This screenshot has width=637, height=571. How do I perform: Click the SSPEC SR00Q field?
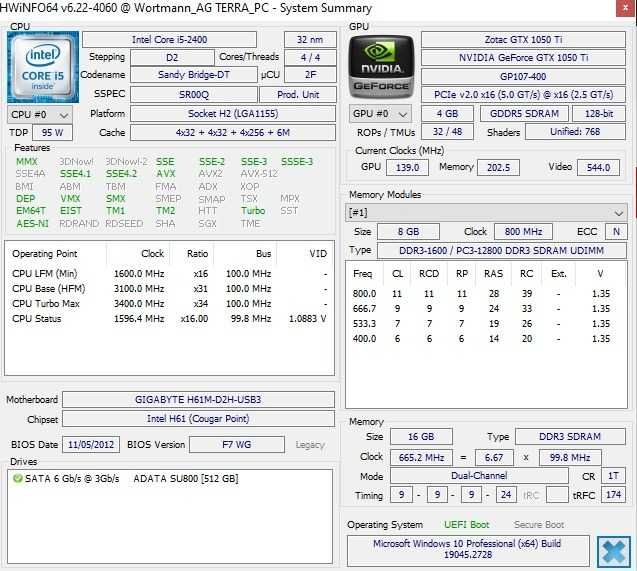coord(194,94)
